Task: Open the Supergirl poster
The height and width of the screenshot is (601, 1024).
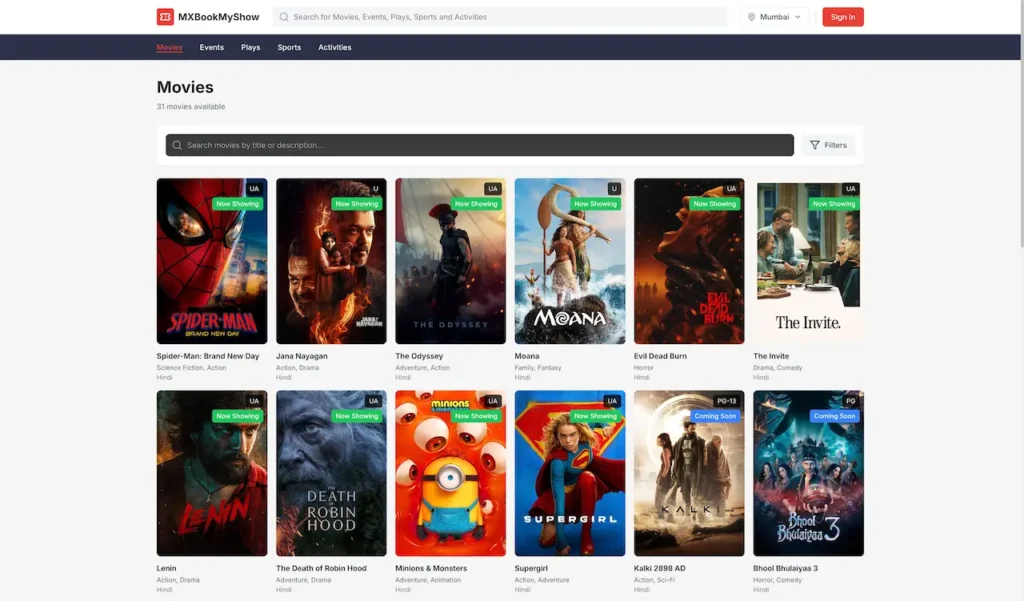Action: [x=569, y=474]
